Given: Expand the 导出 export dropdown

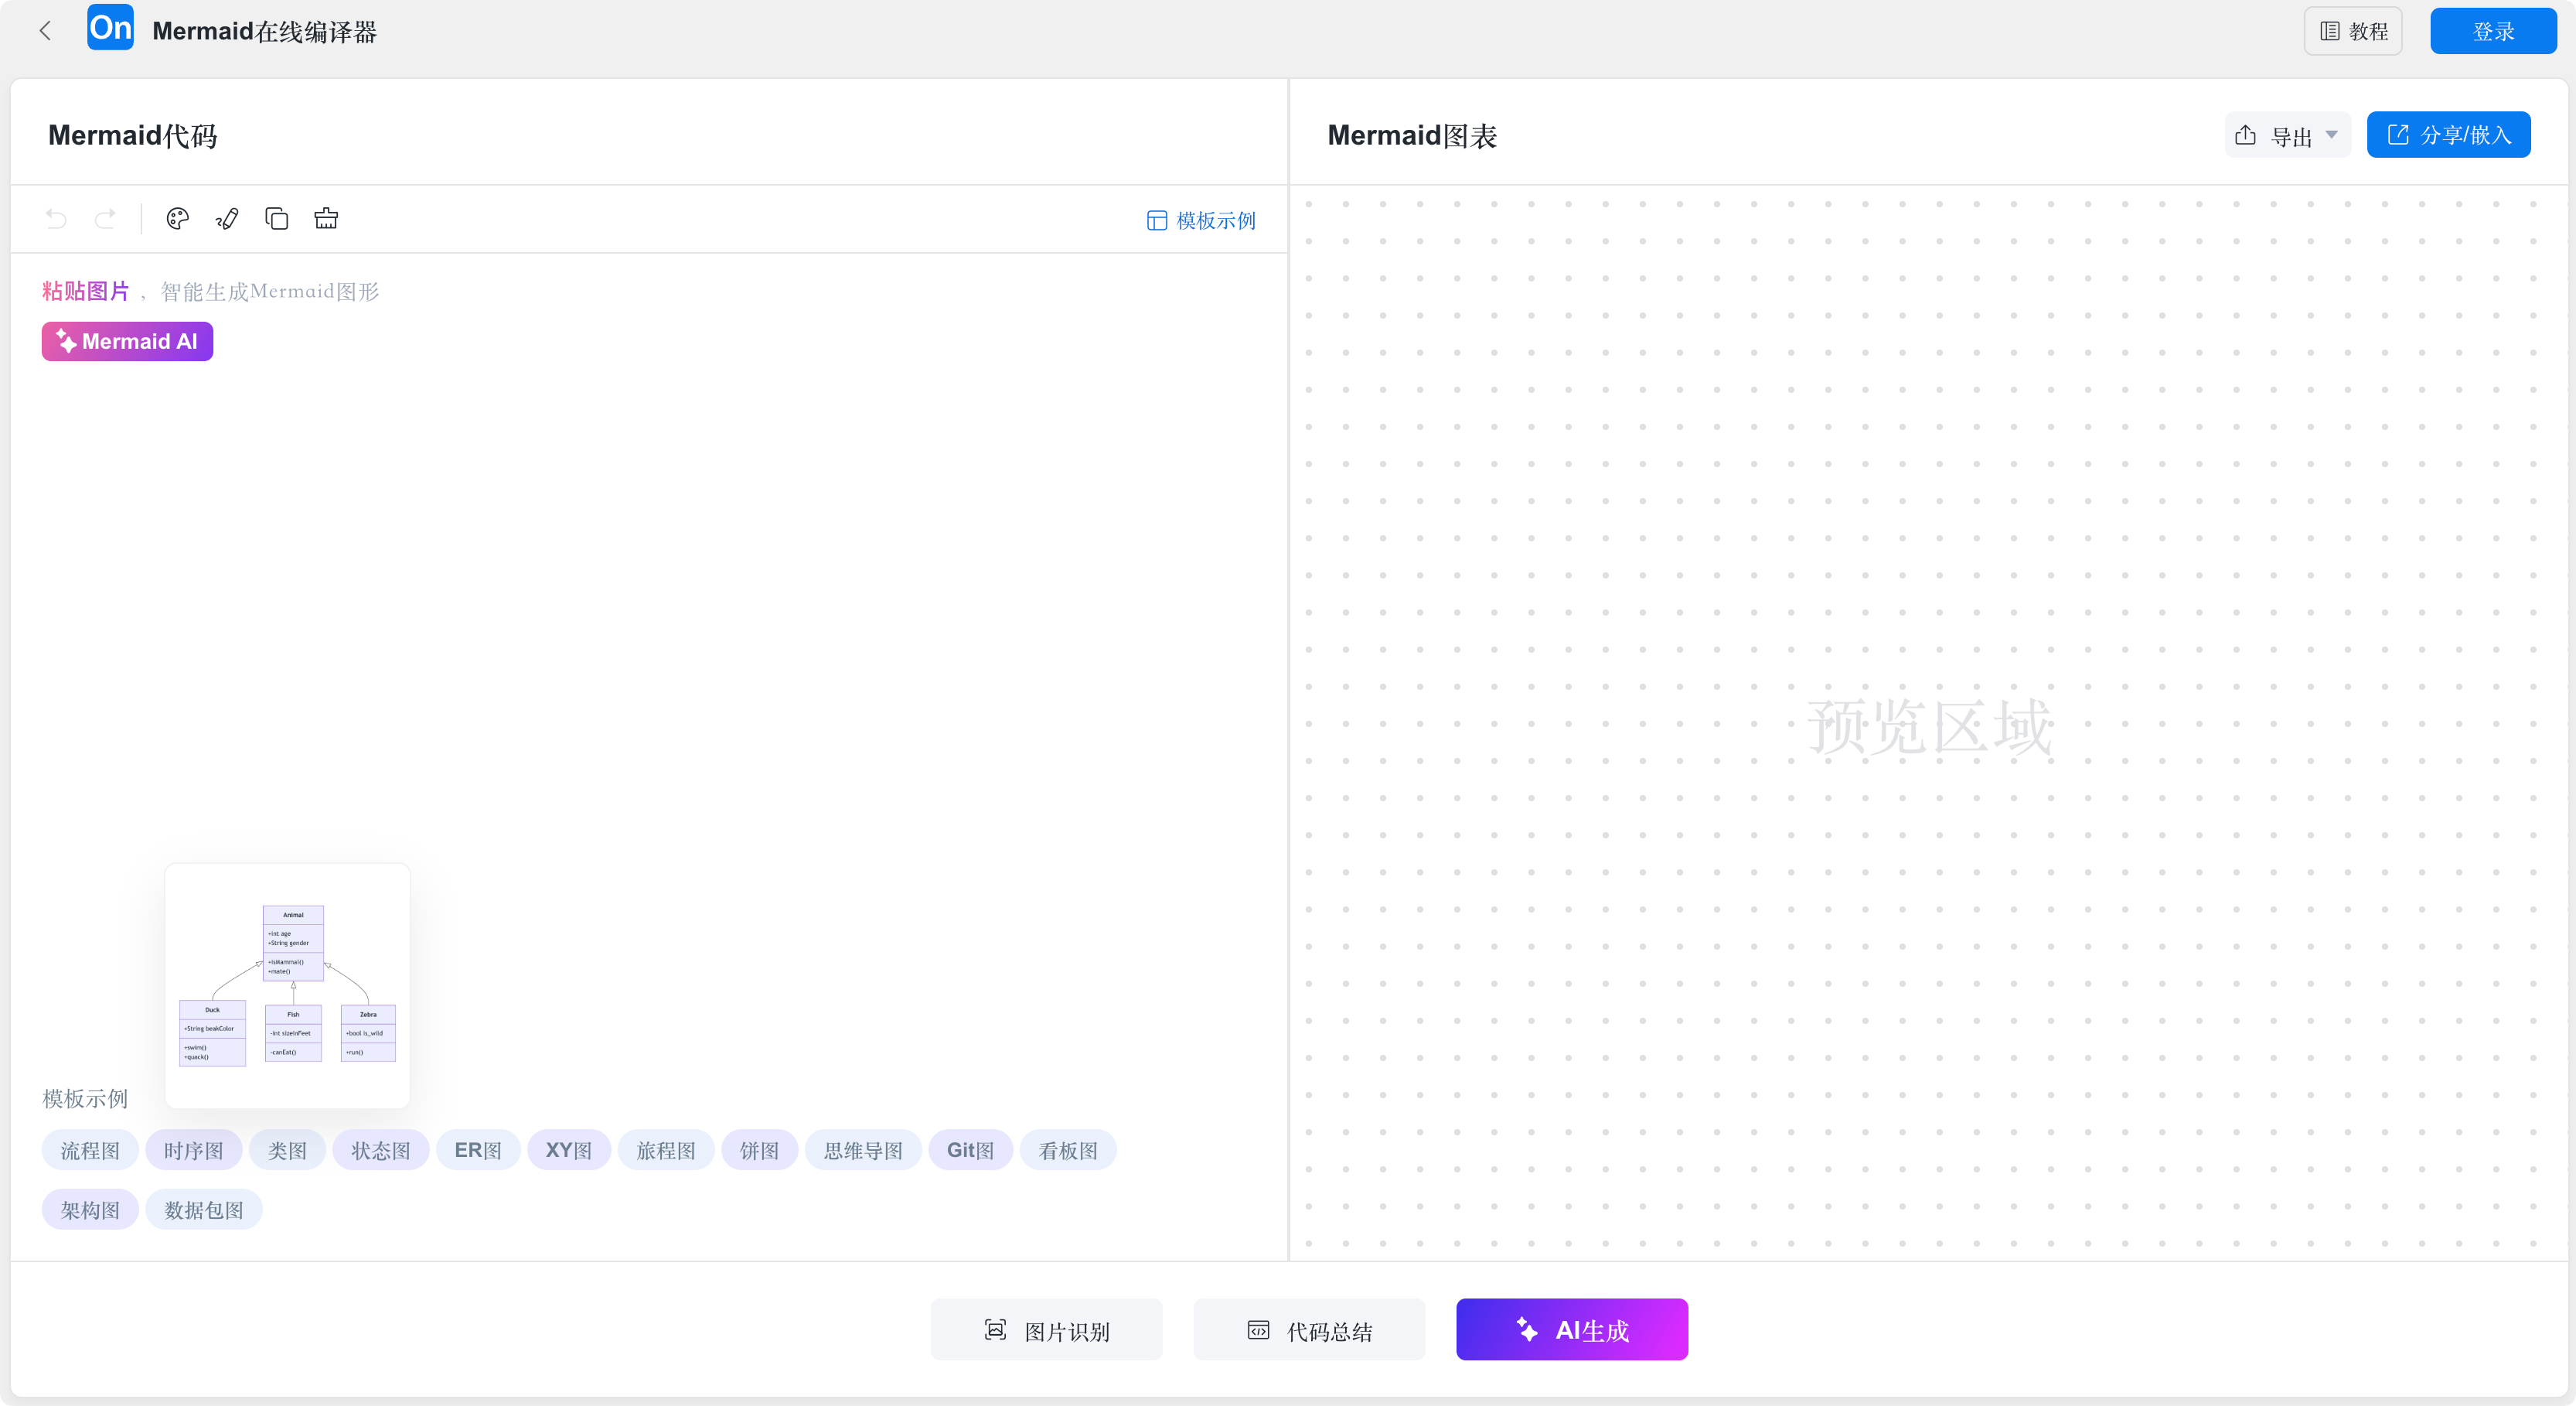Looking at the screenshot, I should point(2287,135).
